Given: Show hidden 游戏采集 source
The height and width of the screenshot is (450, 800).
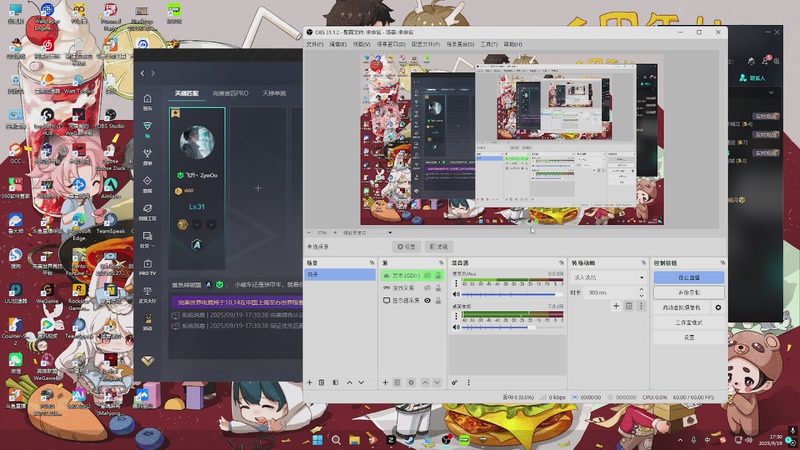Looking at the screenshot, I should 428,288.
